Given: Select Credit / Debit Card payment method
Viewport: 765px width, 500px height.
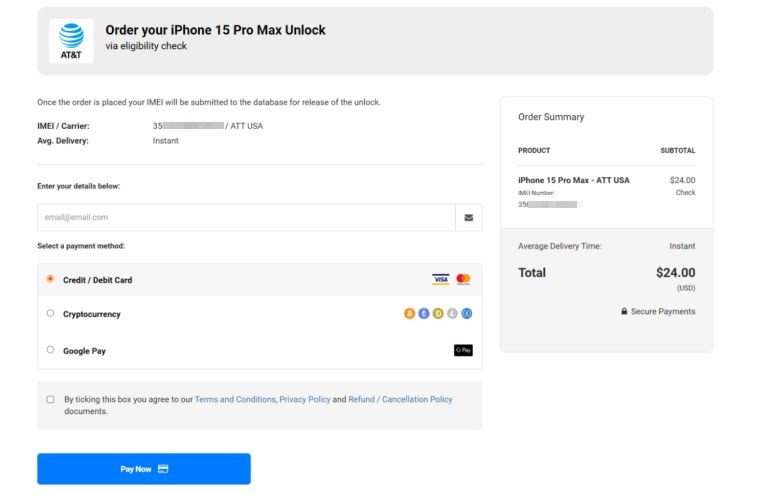Looking at the screenshot, I should 51,279.
